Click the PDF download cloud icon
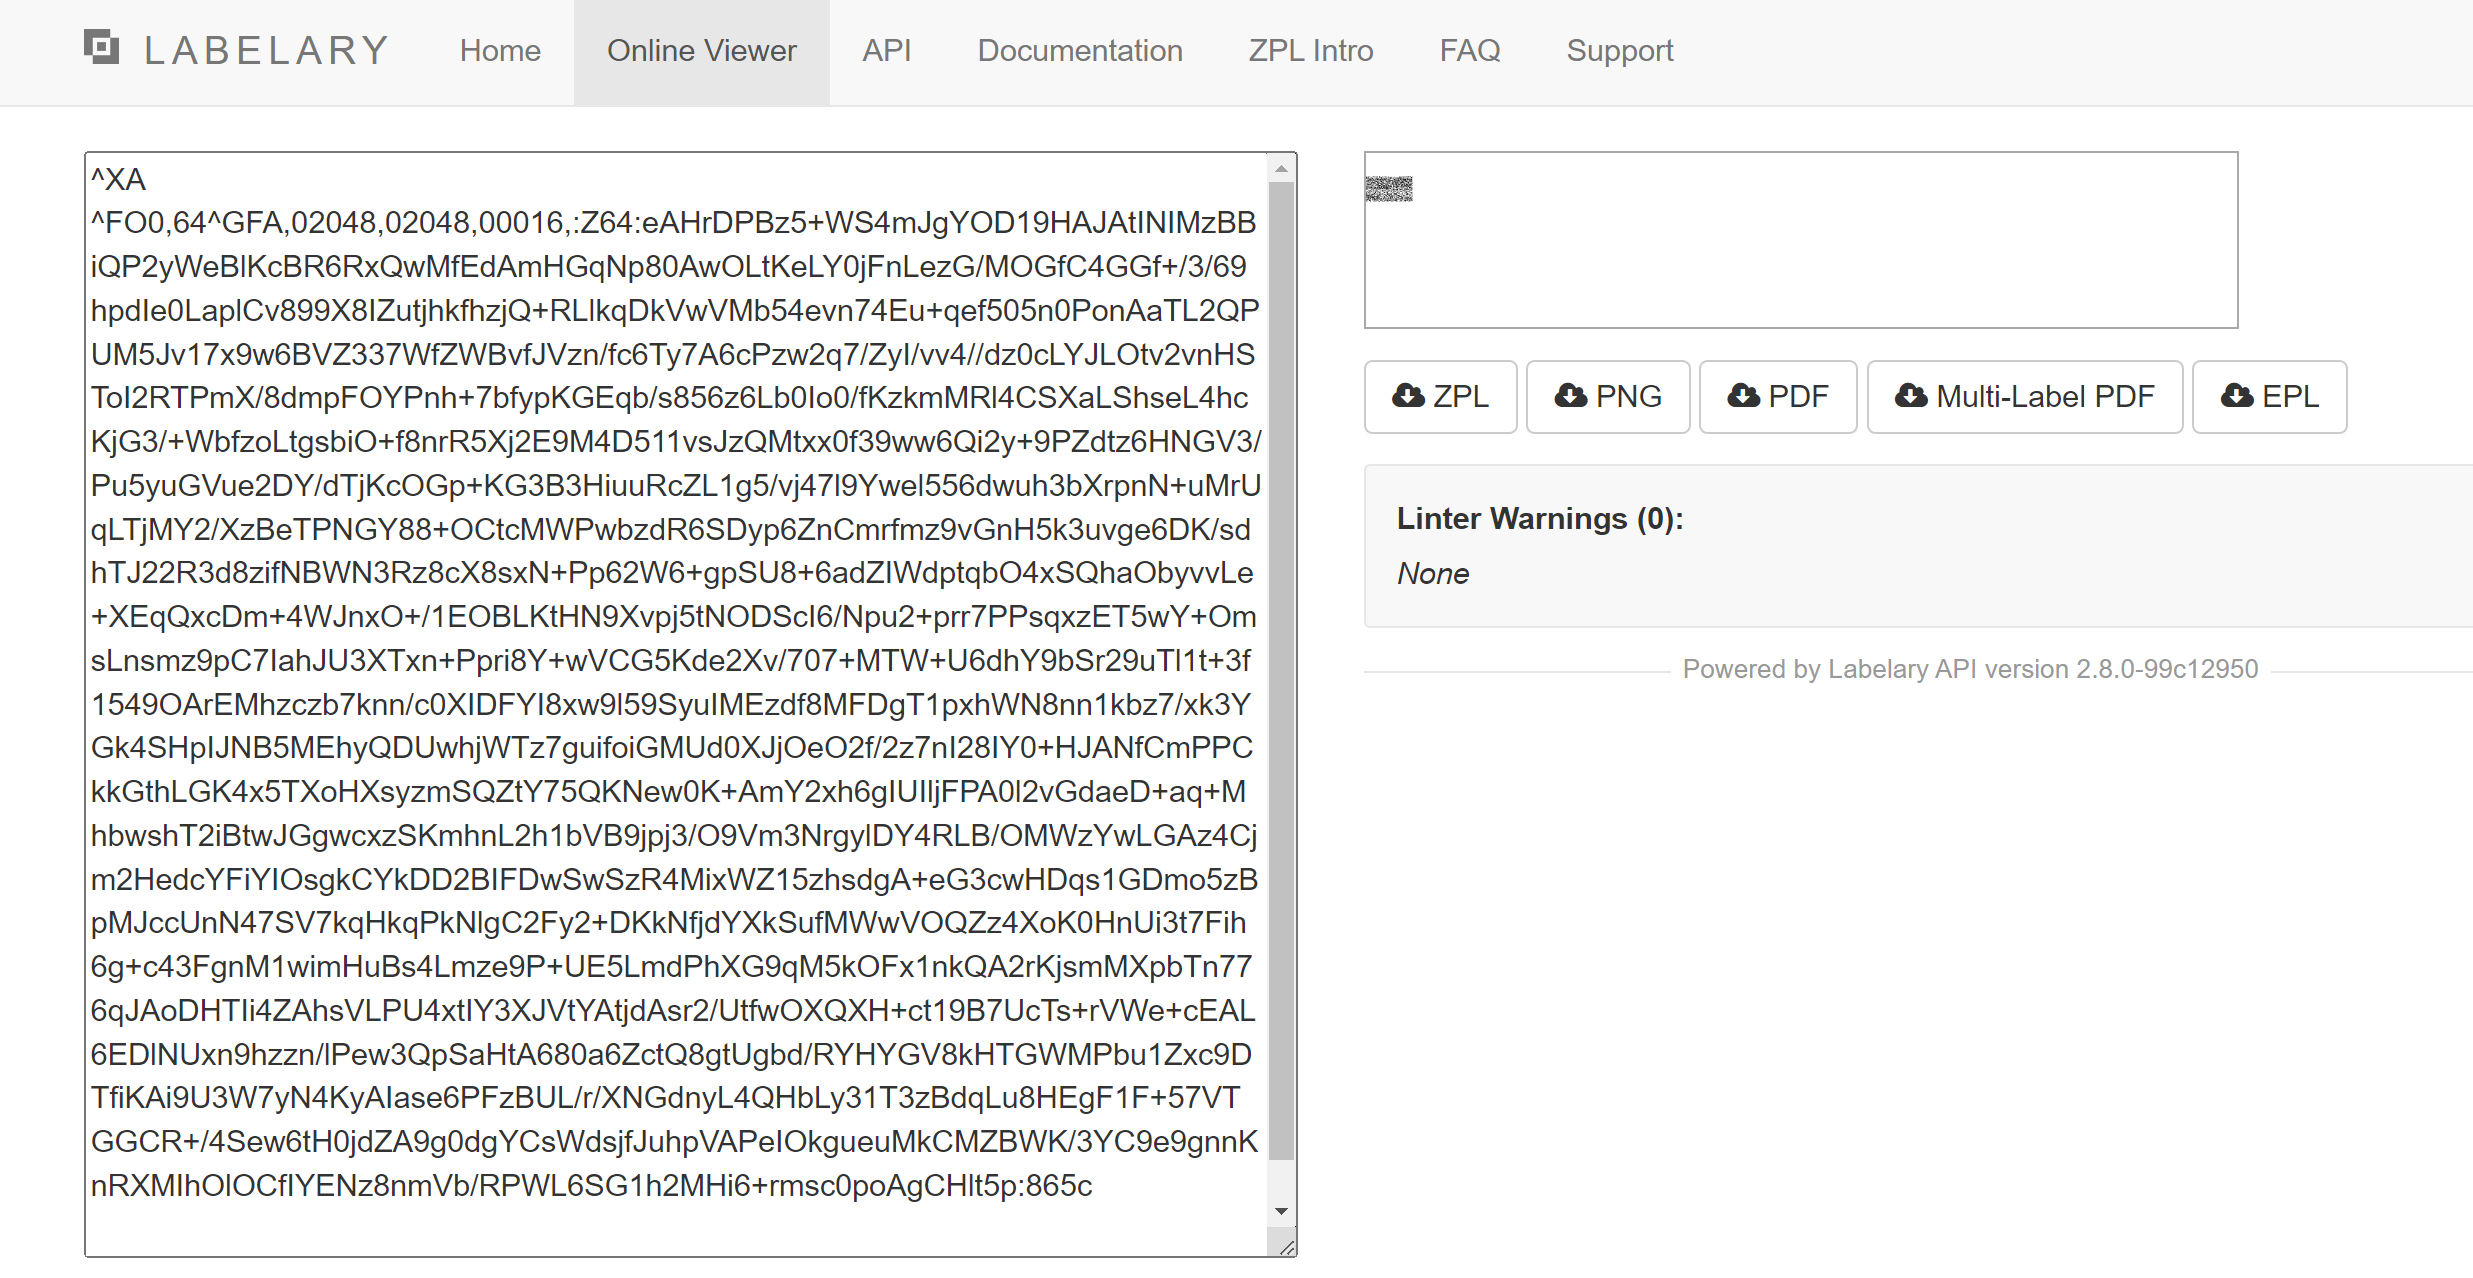 (1744, 396)
